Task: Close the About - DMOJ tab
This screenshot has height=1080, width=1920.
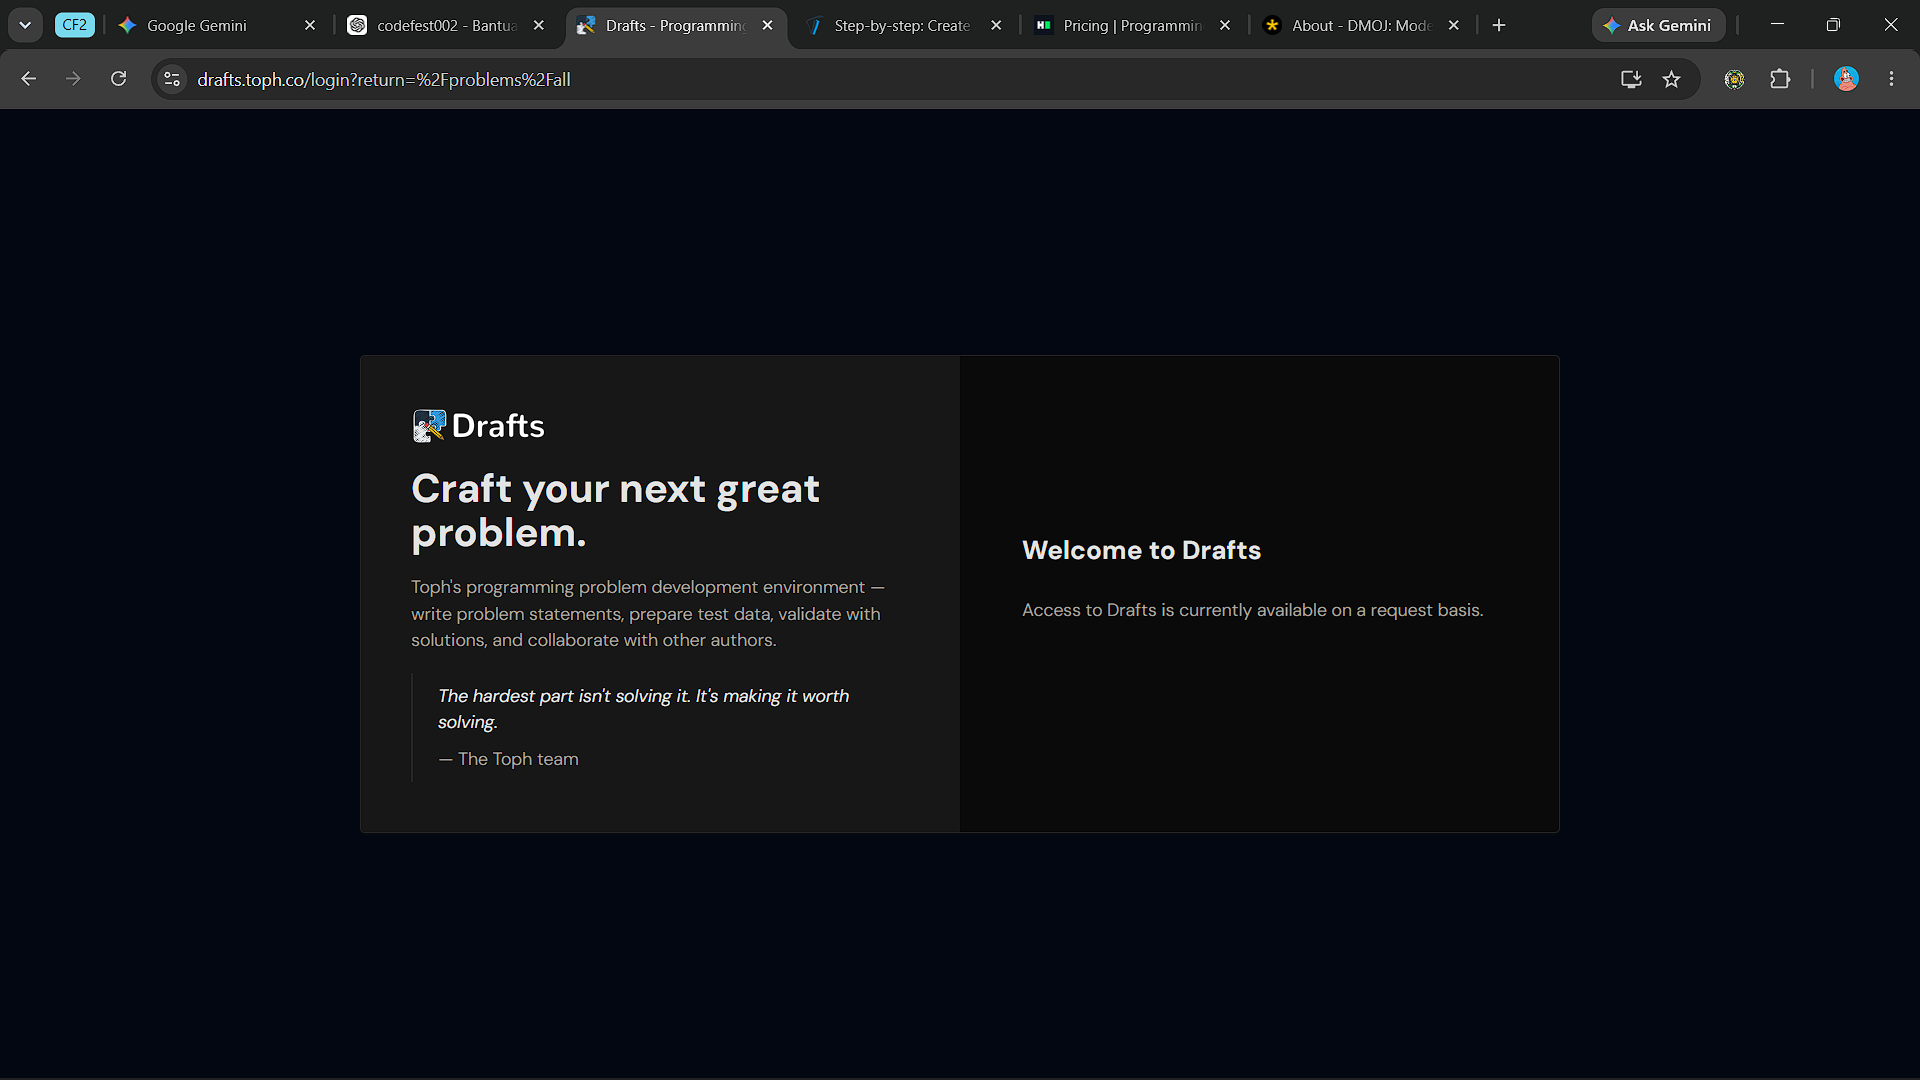Action: pyautogui.click(x=1454, y=25)
